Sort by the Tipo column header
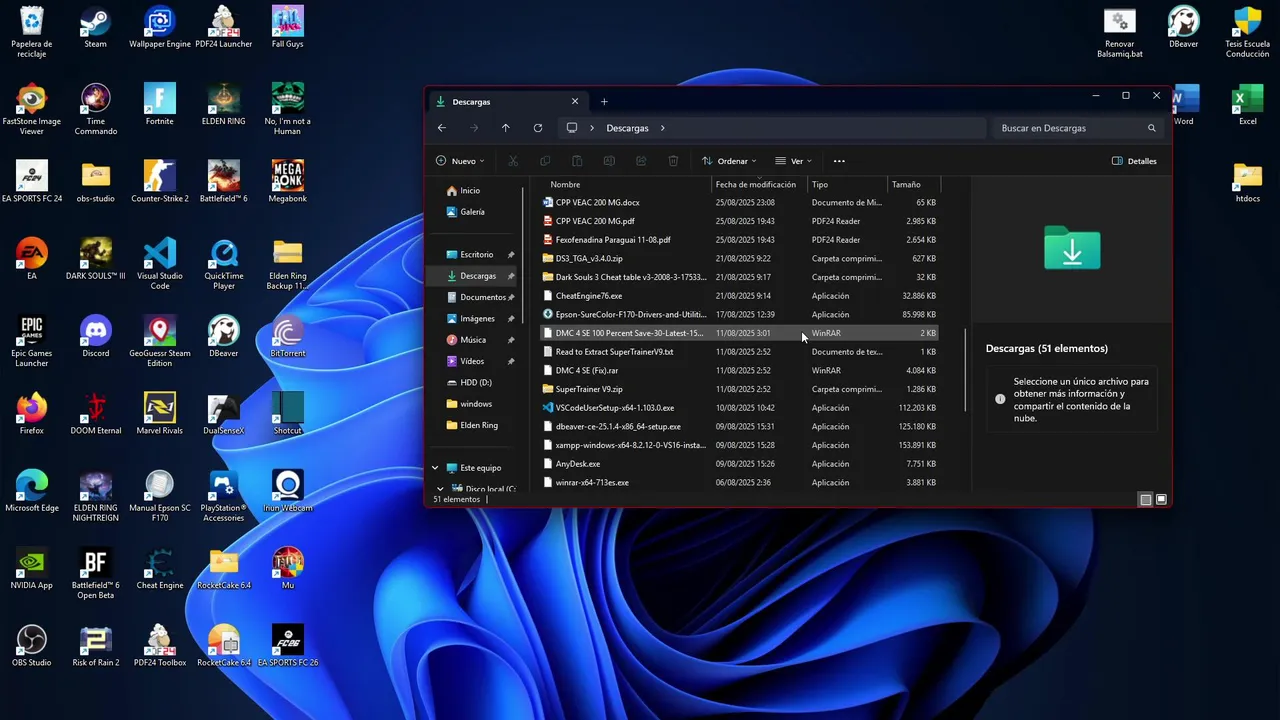 click(x=847, y=184)
